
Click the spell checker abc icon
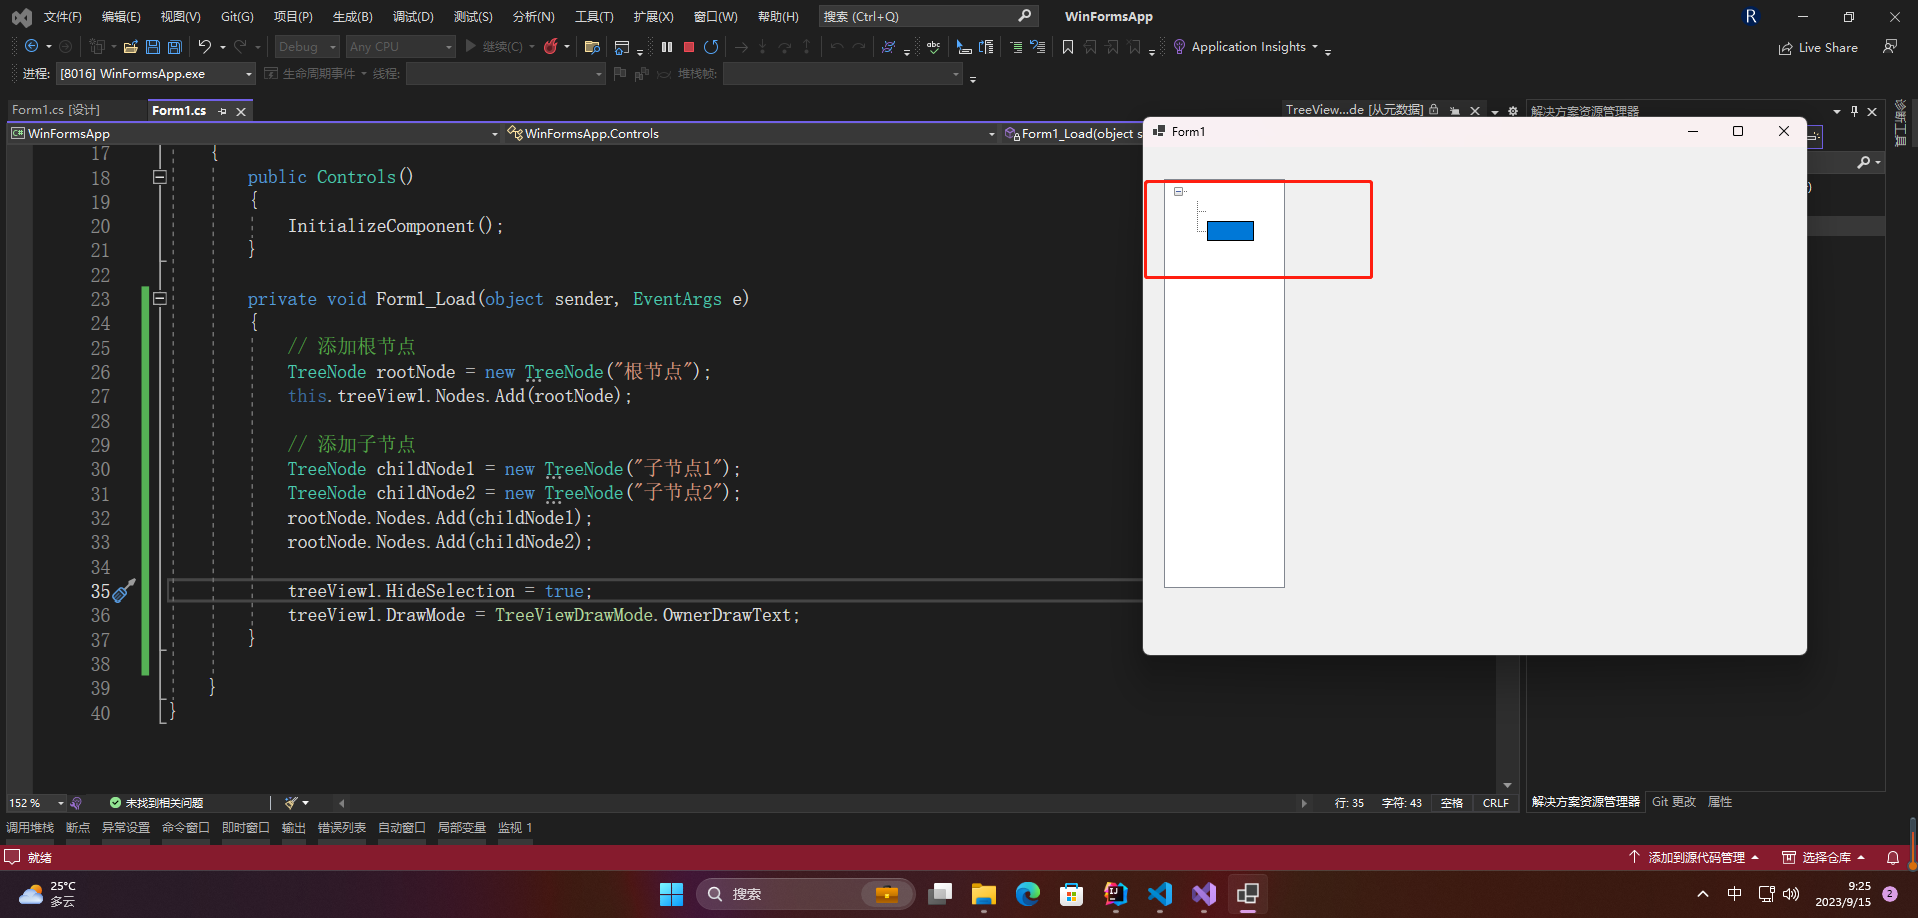(933, 46)
